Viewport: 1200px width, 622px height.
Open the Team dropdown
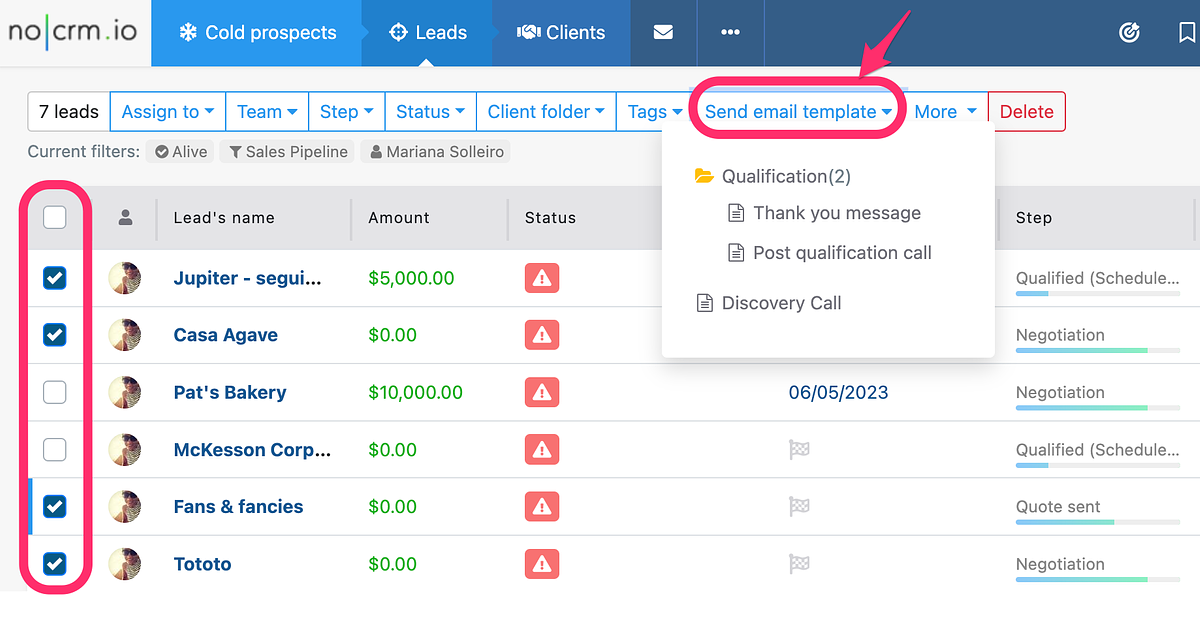coord(267,112)
